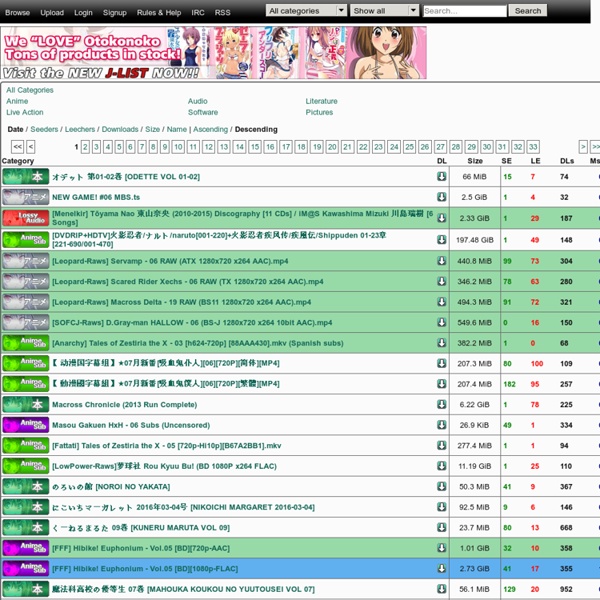Click download icon for NEW GAME! #06

click(x=442, y=197)
